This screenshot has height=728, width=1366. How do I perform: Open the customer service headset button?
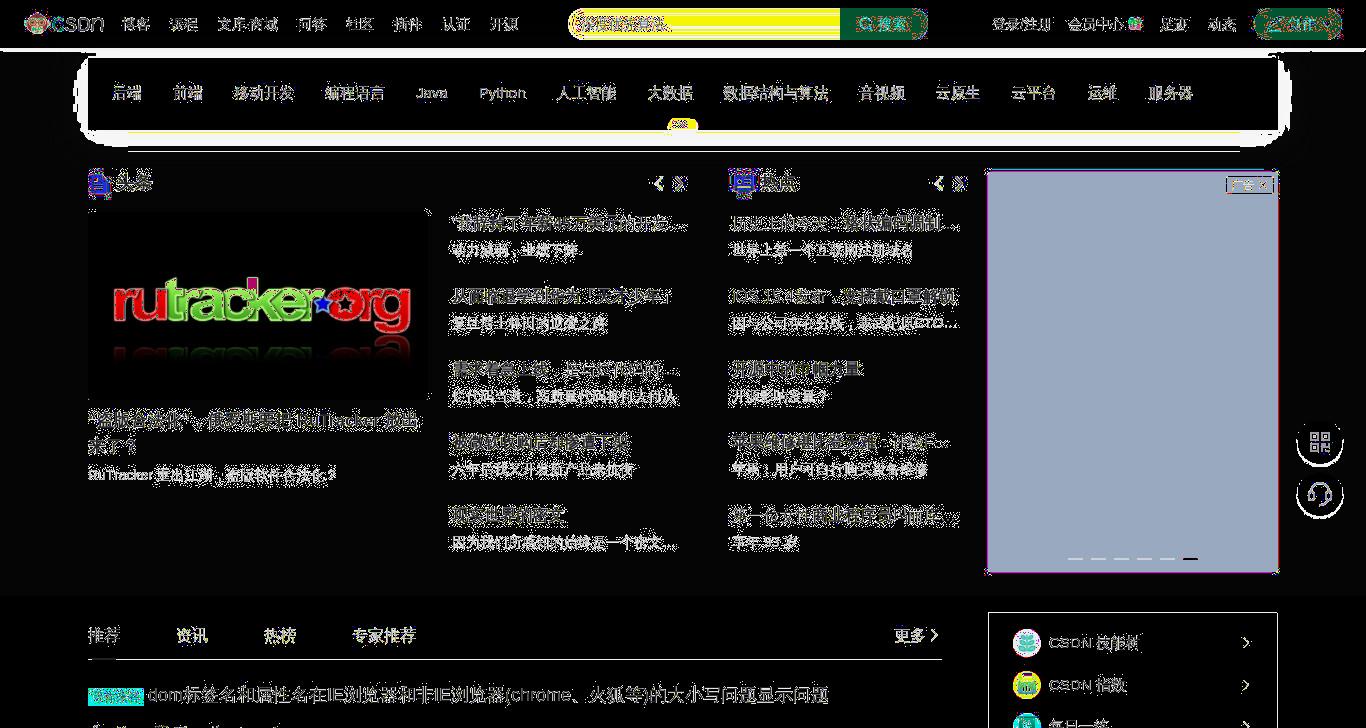[1320, 495]
